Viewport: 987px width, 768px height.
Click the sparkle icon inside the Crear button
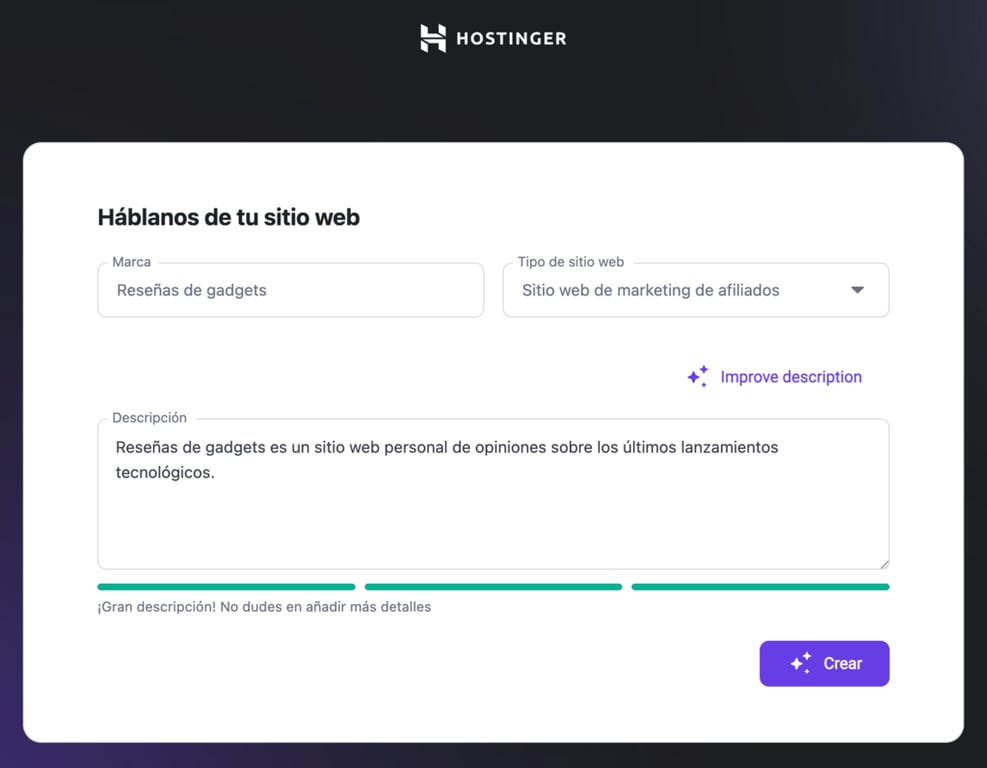pos(800,662)
